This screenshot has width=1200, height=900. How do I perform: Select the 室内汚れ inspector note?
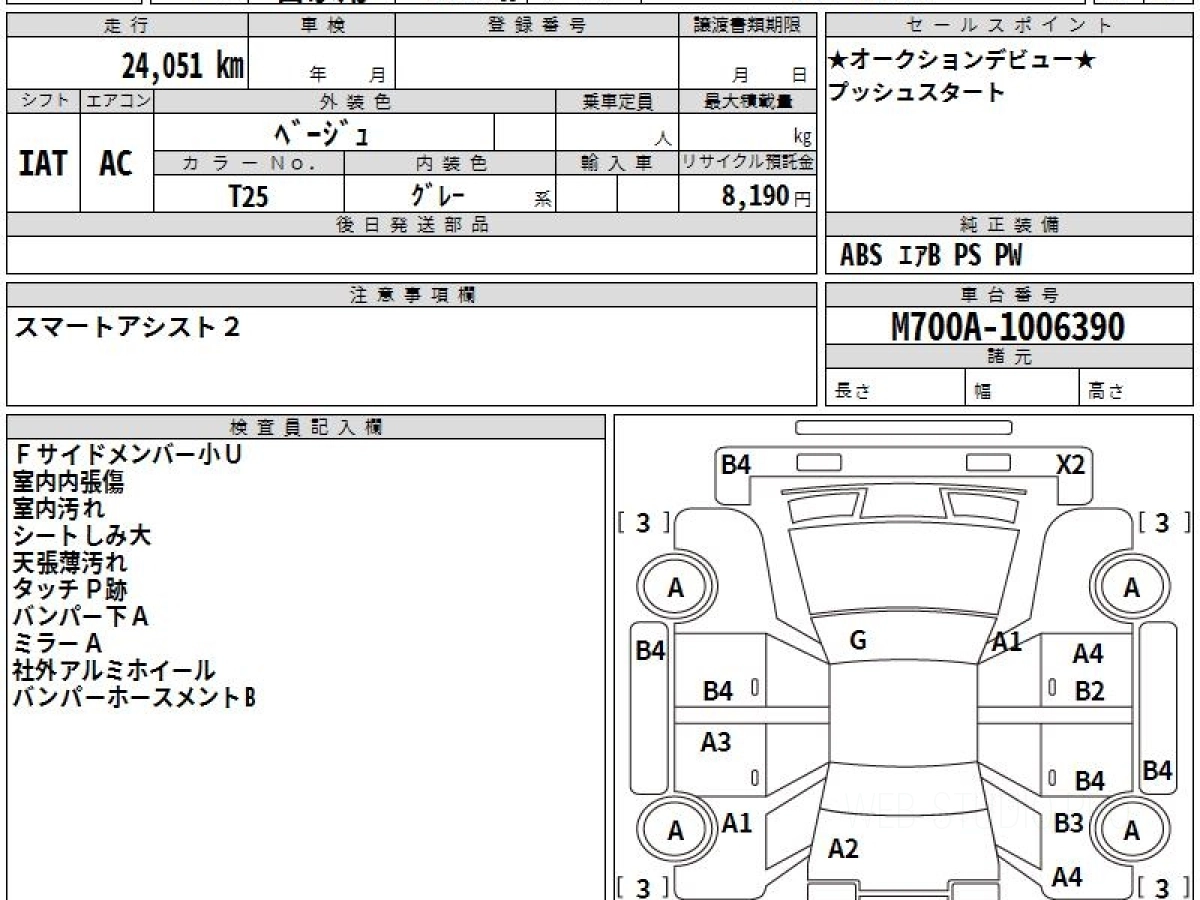[x=58, y=509]
